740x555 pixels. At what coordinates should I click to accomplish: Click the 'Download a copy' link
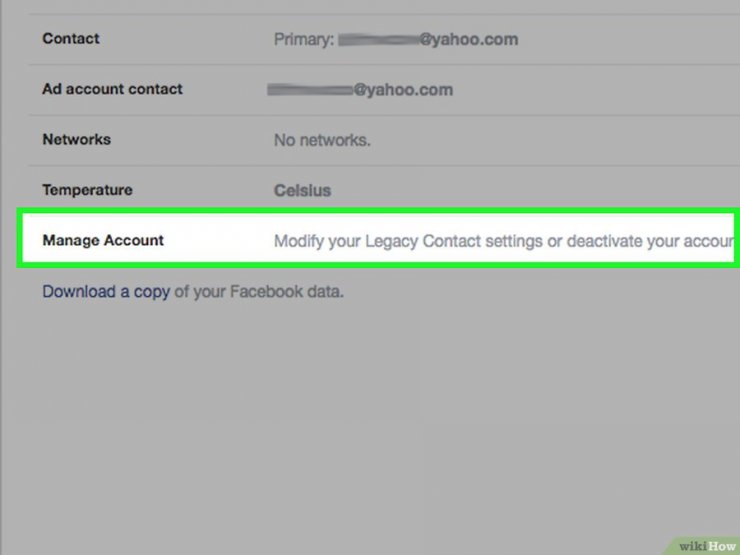[x=106, y=292]
